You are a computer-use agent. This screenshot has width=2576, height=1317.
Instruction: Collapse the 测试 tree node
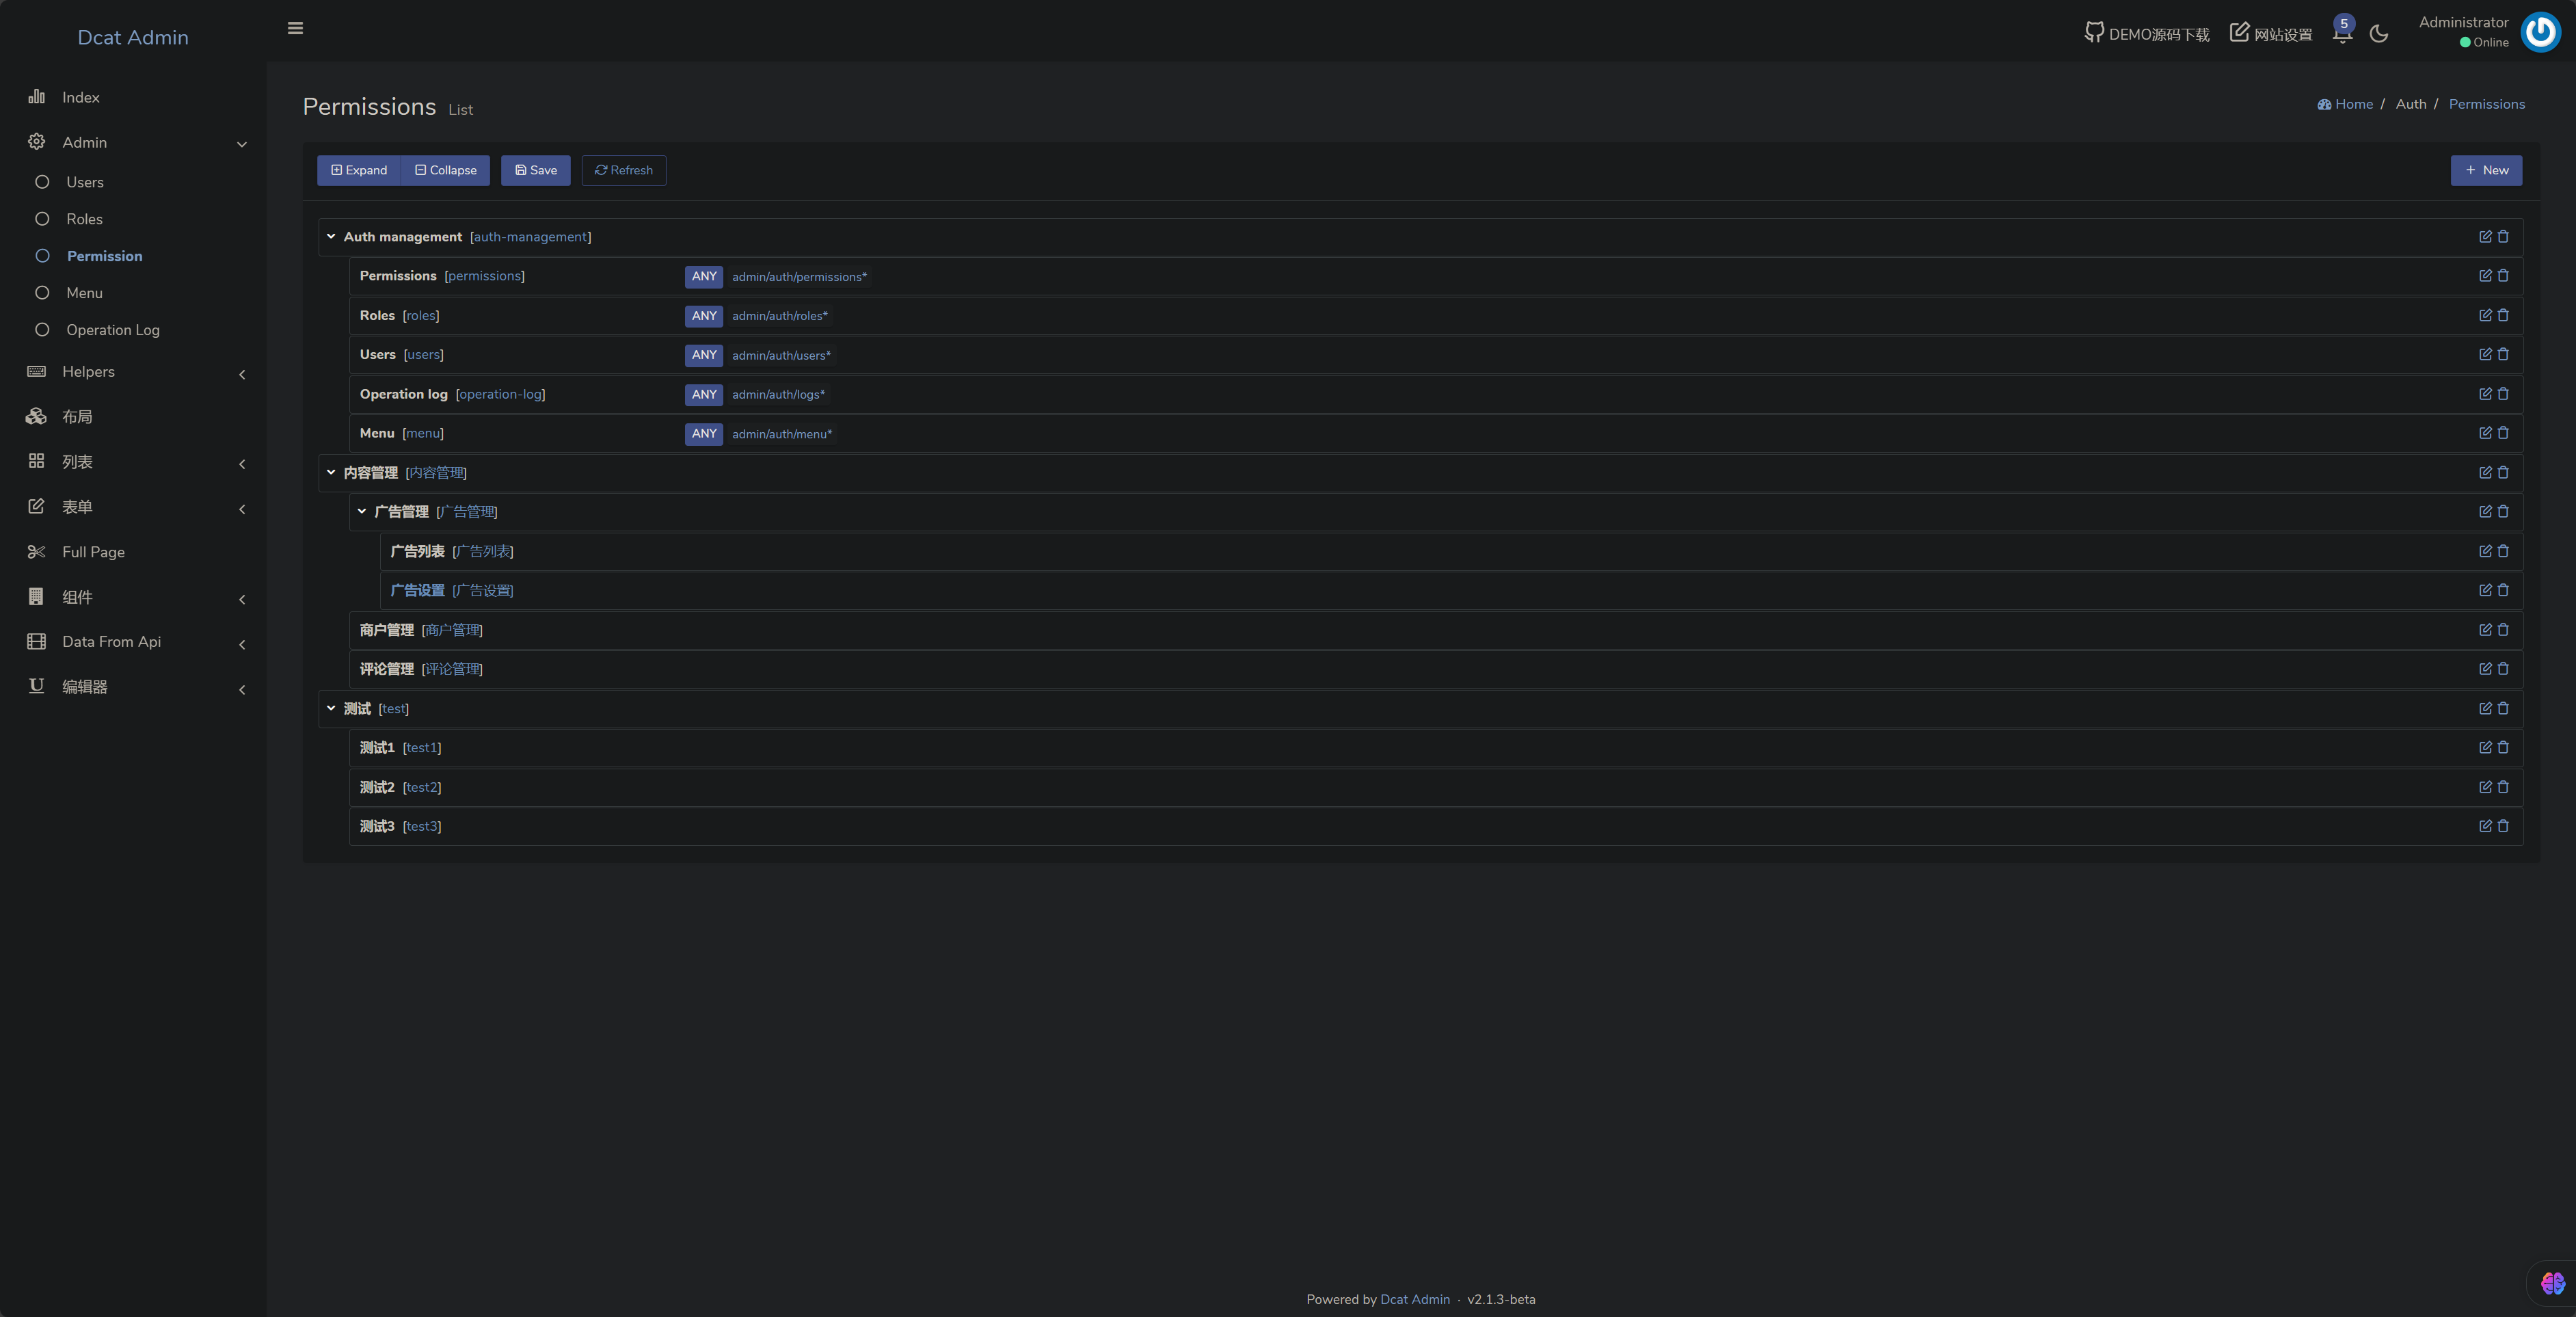tap(331, 708)
